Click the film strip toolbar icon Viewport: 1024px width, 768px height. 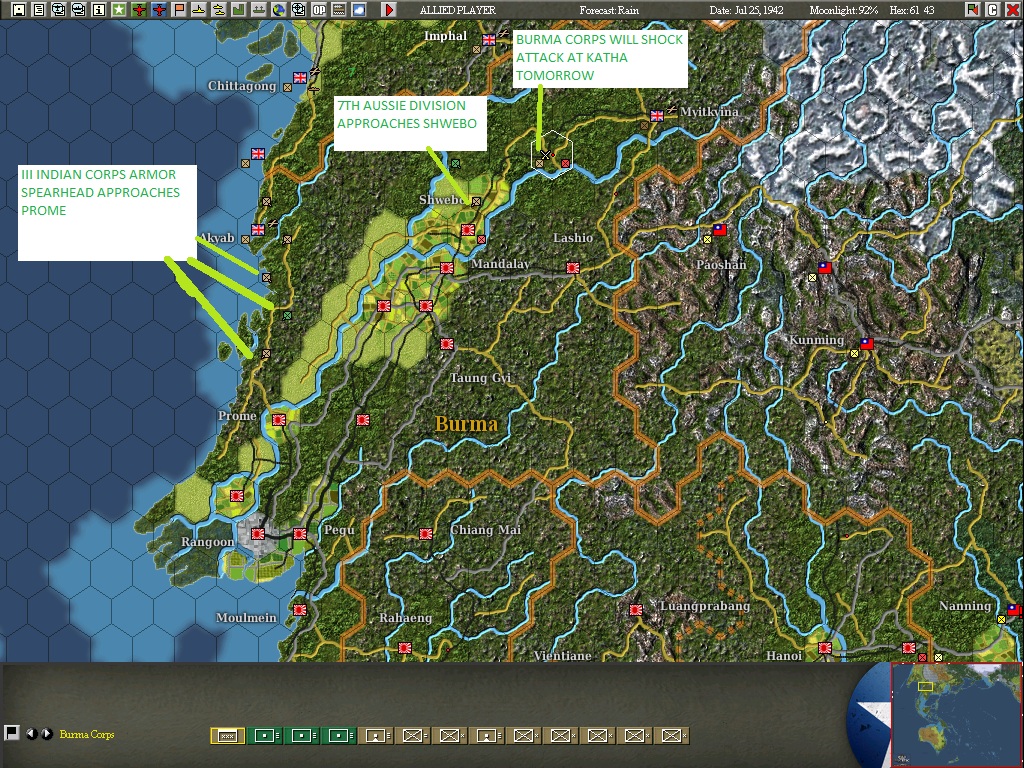tap(338, 10)
